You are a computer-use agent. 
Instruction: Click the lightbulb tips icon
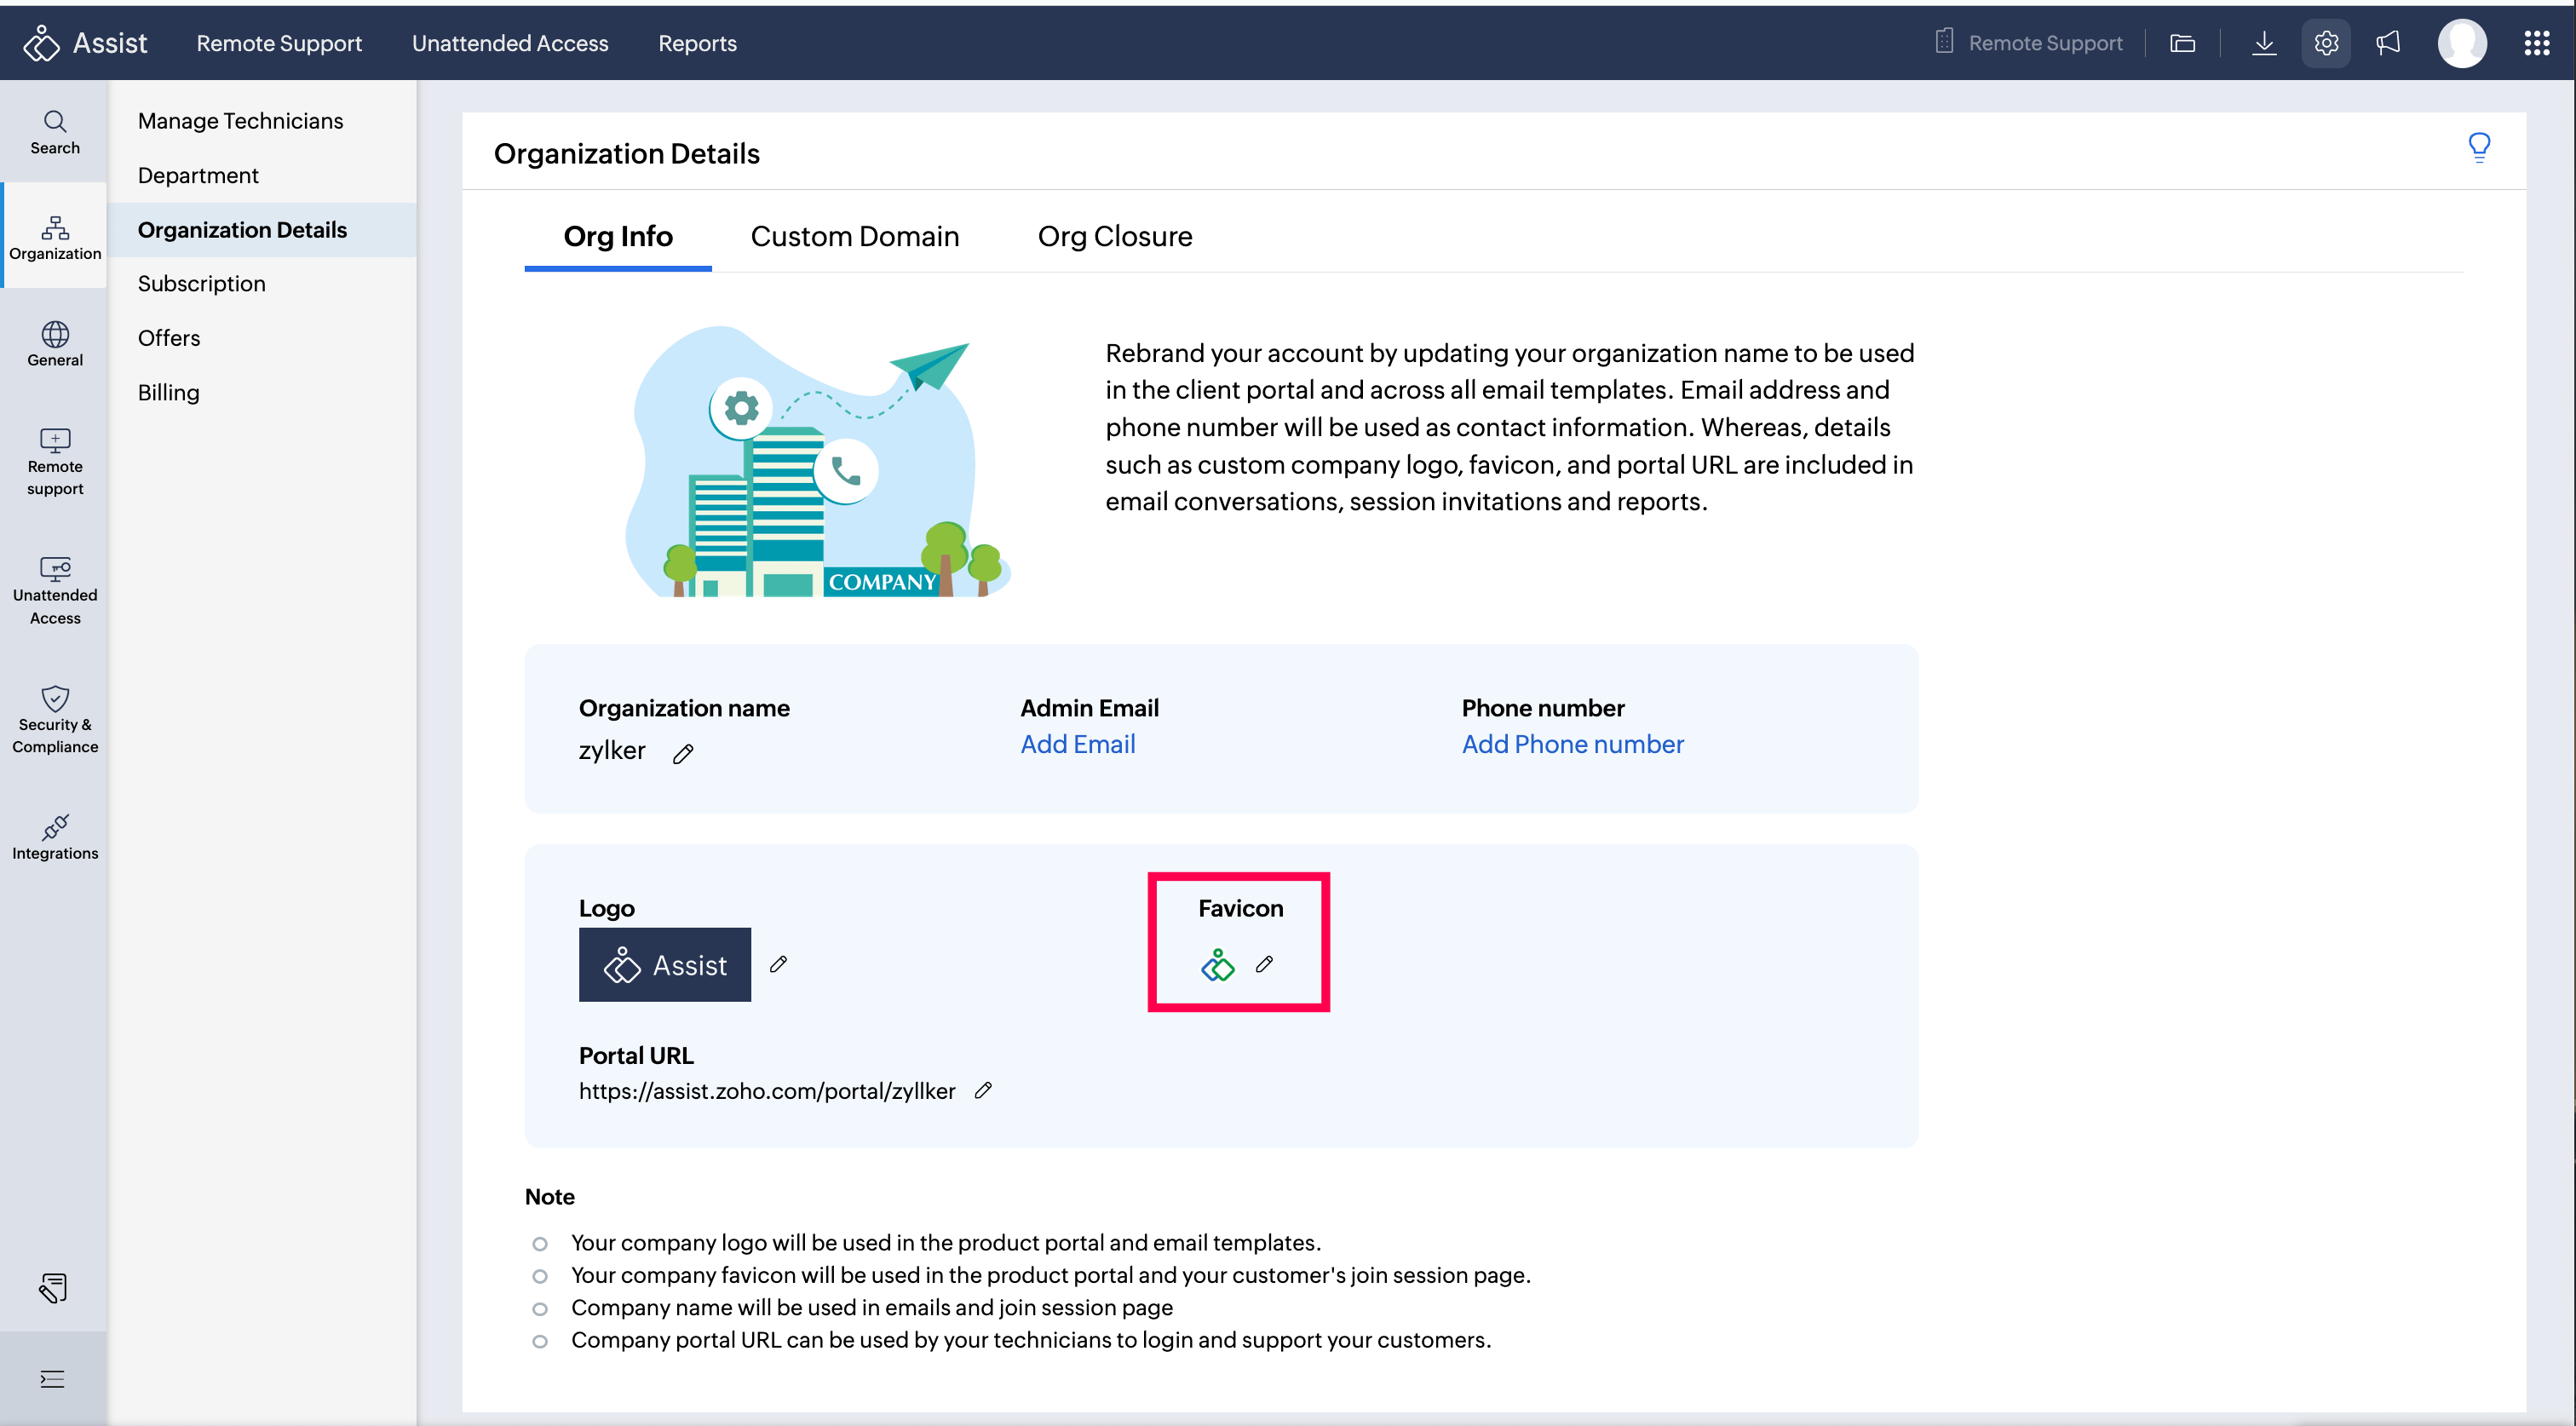pos(2479,148)
